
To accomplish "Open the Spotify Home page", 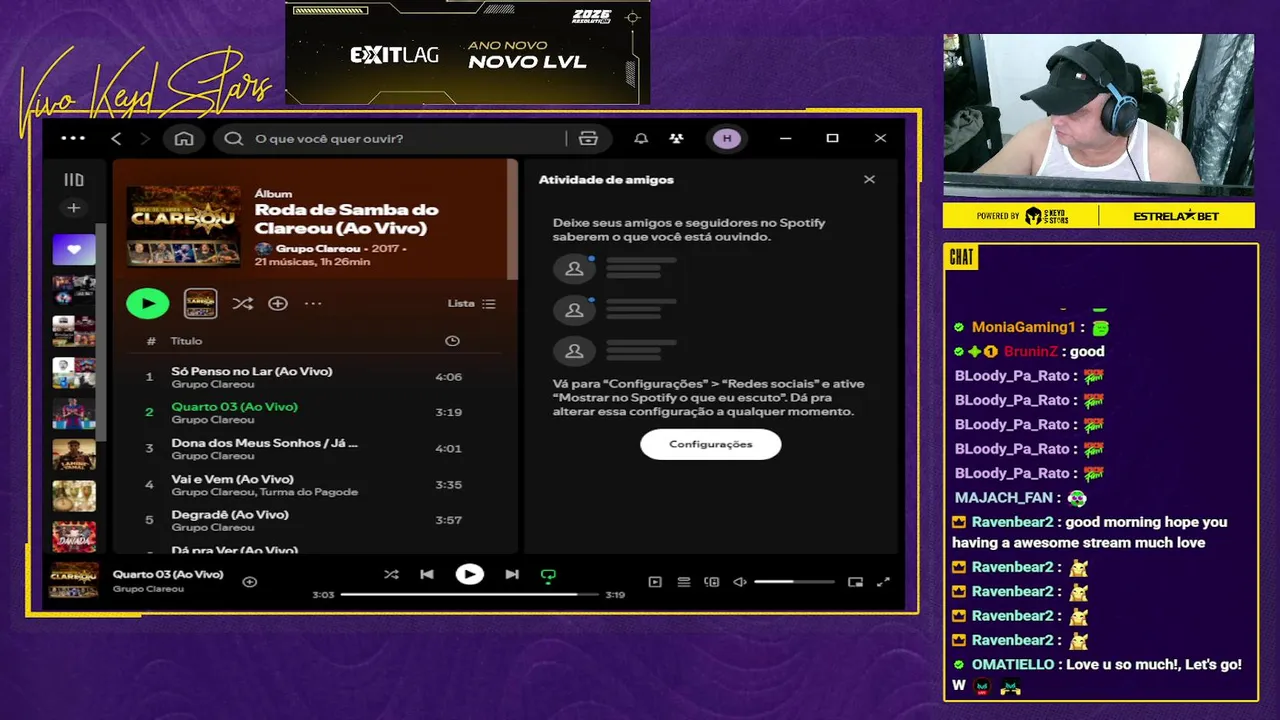I will [x=184, y=138].
